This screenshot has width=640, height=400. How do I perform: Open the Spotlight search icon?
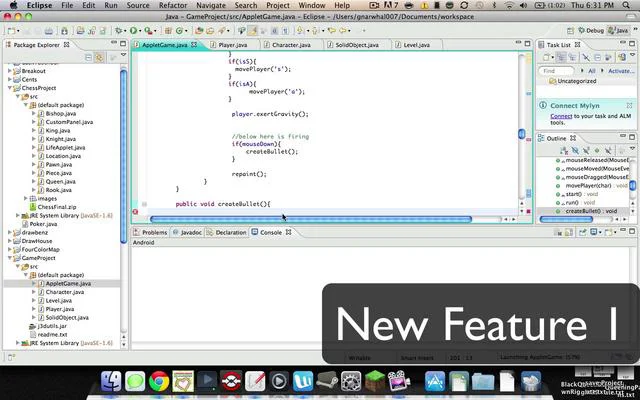pyautogui.click(x=626, y=5)
